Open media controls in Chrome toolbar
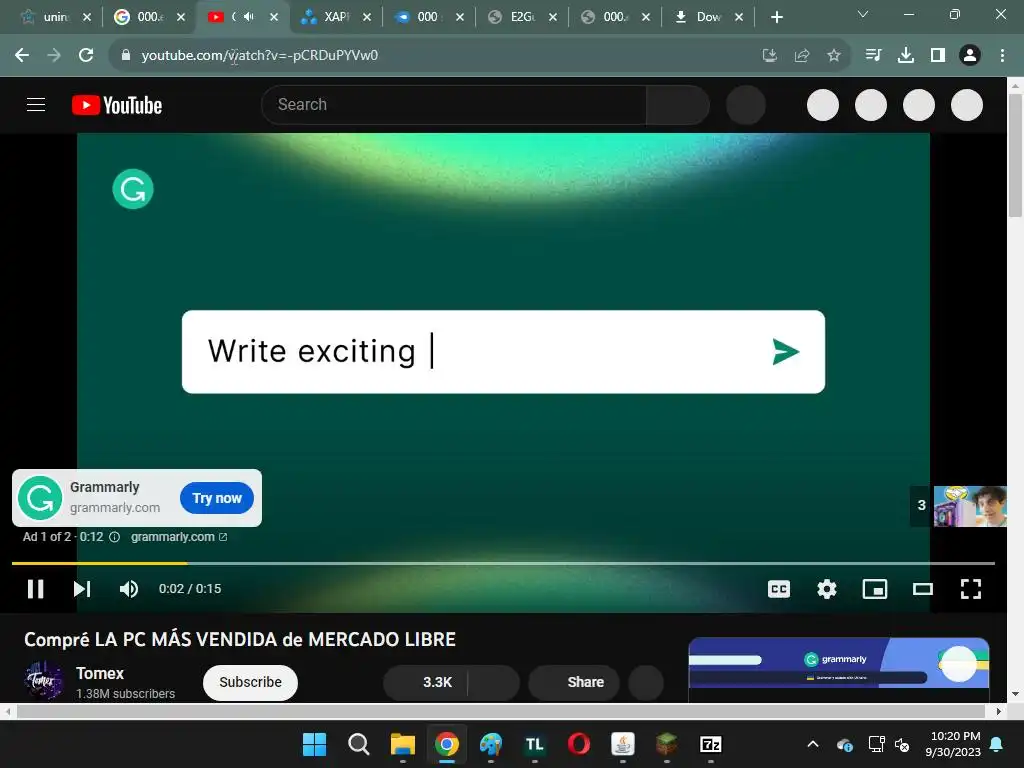This screenshot has height=768, width=1024. tap(873, 56)
